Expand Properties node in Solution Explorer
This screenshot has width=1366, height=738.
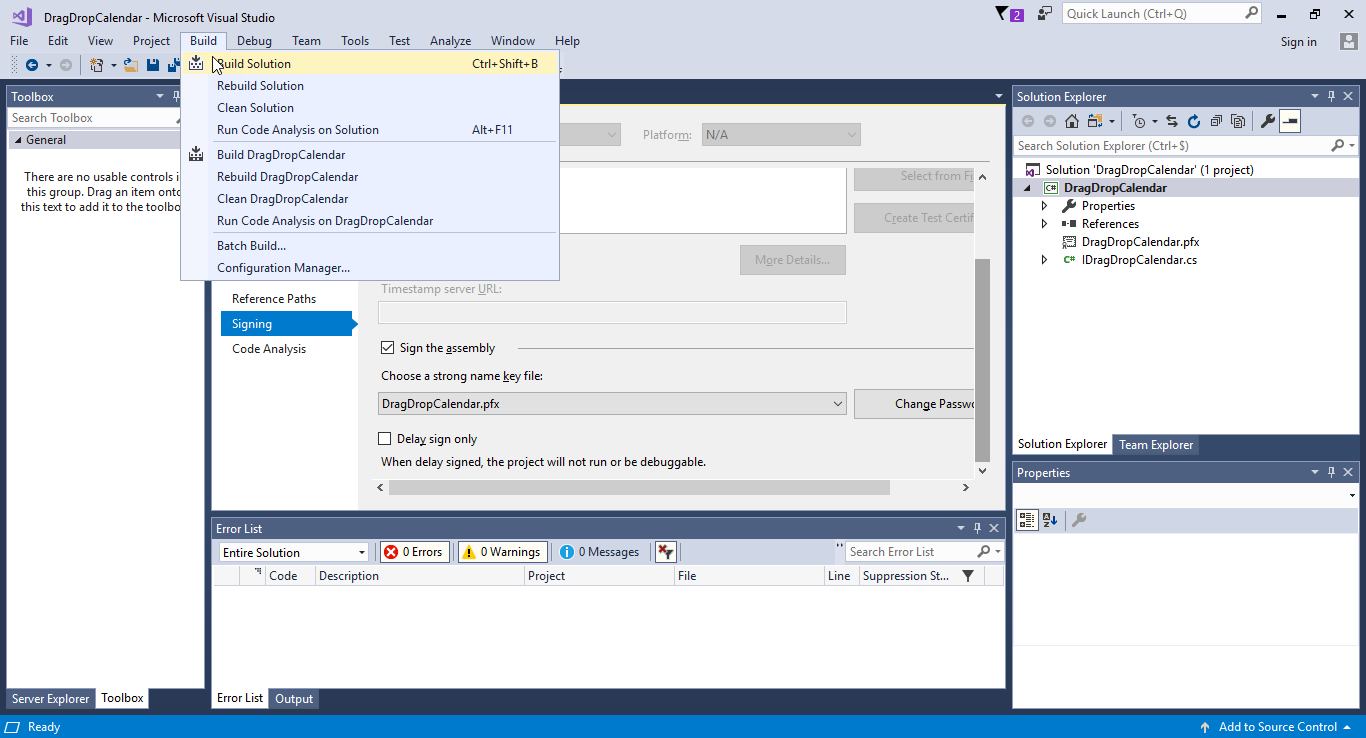coord(1045,206)
